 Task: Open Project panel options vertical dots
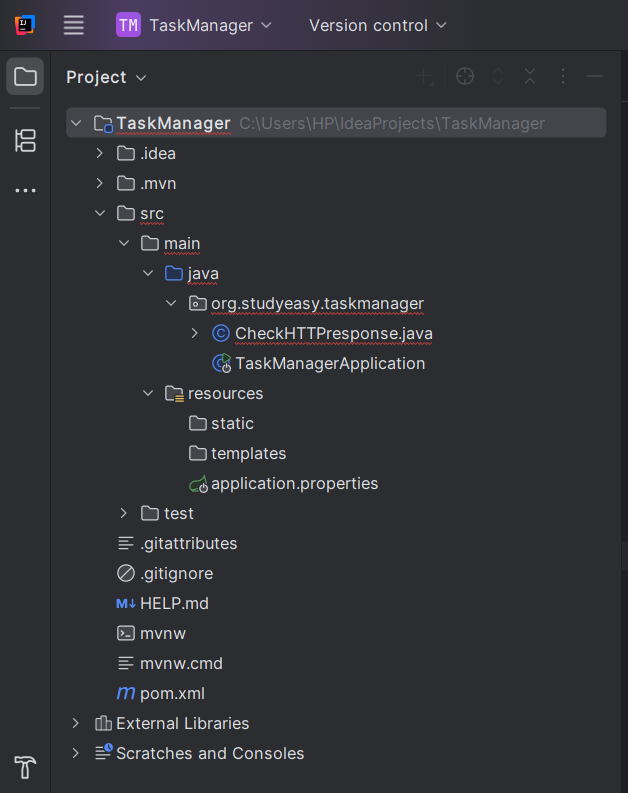[563, 76]
